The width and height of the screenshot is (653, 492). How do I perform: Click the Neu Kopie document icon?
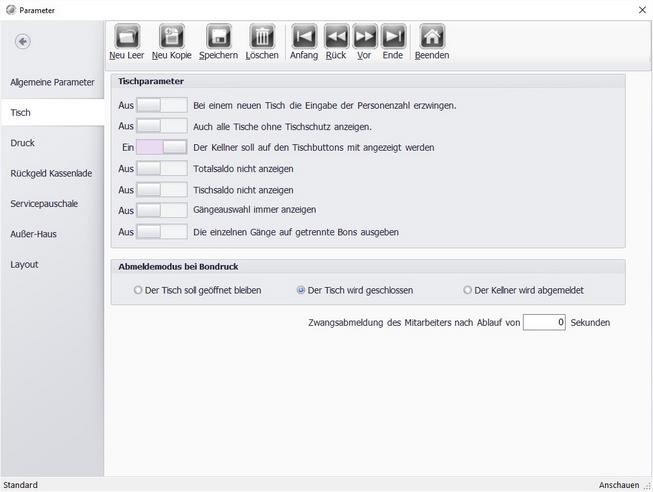(172, 36)
